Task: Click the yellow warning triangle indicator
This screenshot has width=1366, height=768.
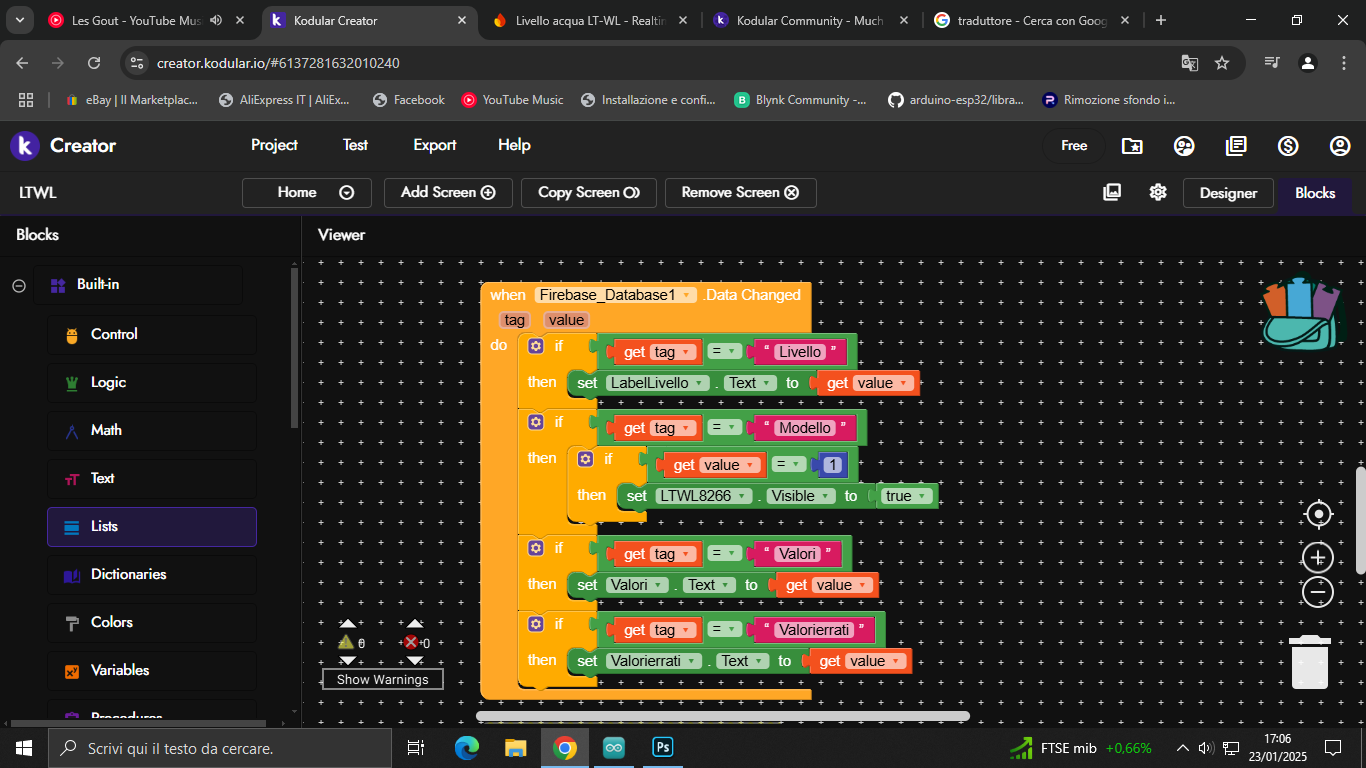Action: pyautogui.click(x=346, y=643)
